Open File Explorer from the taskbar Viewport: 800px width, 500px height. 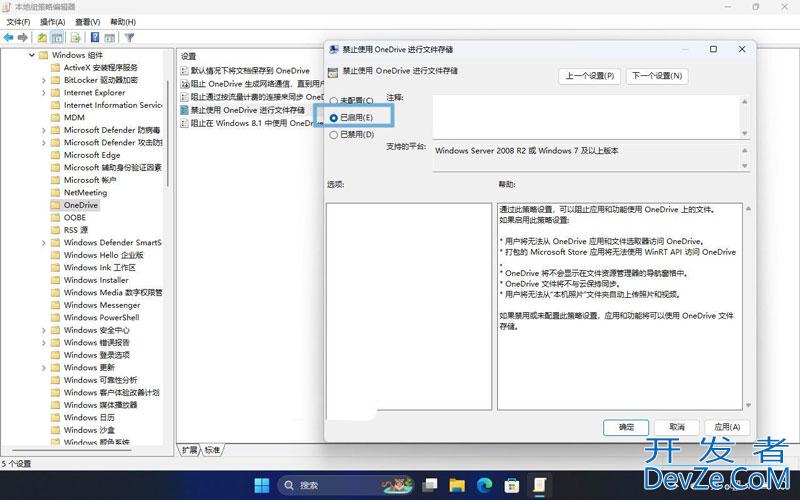tap(457, 485)
